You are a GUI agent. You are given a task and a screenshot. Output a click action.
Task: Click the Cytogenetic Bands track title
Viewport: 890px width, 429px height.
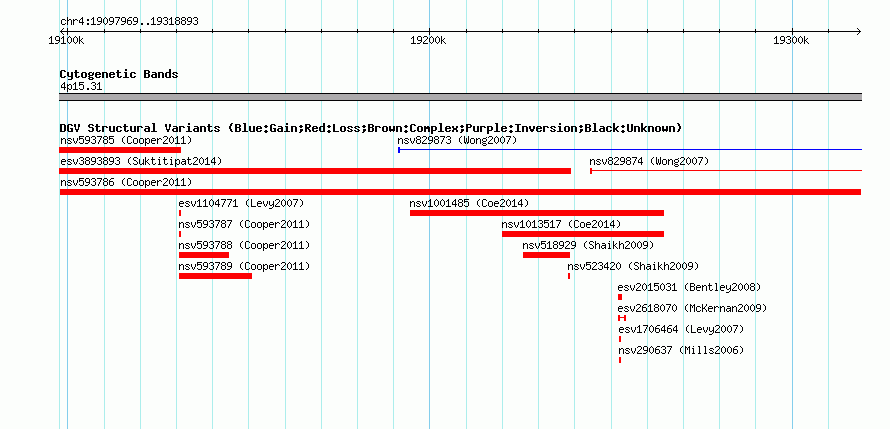(119, 74)
